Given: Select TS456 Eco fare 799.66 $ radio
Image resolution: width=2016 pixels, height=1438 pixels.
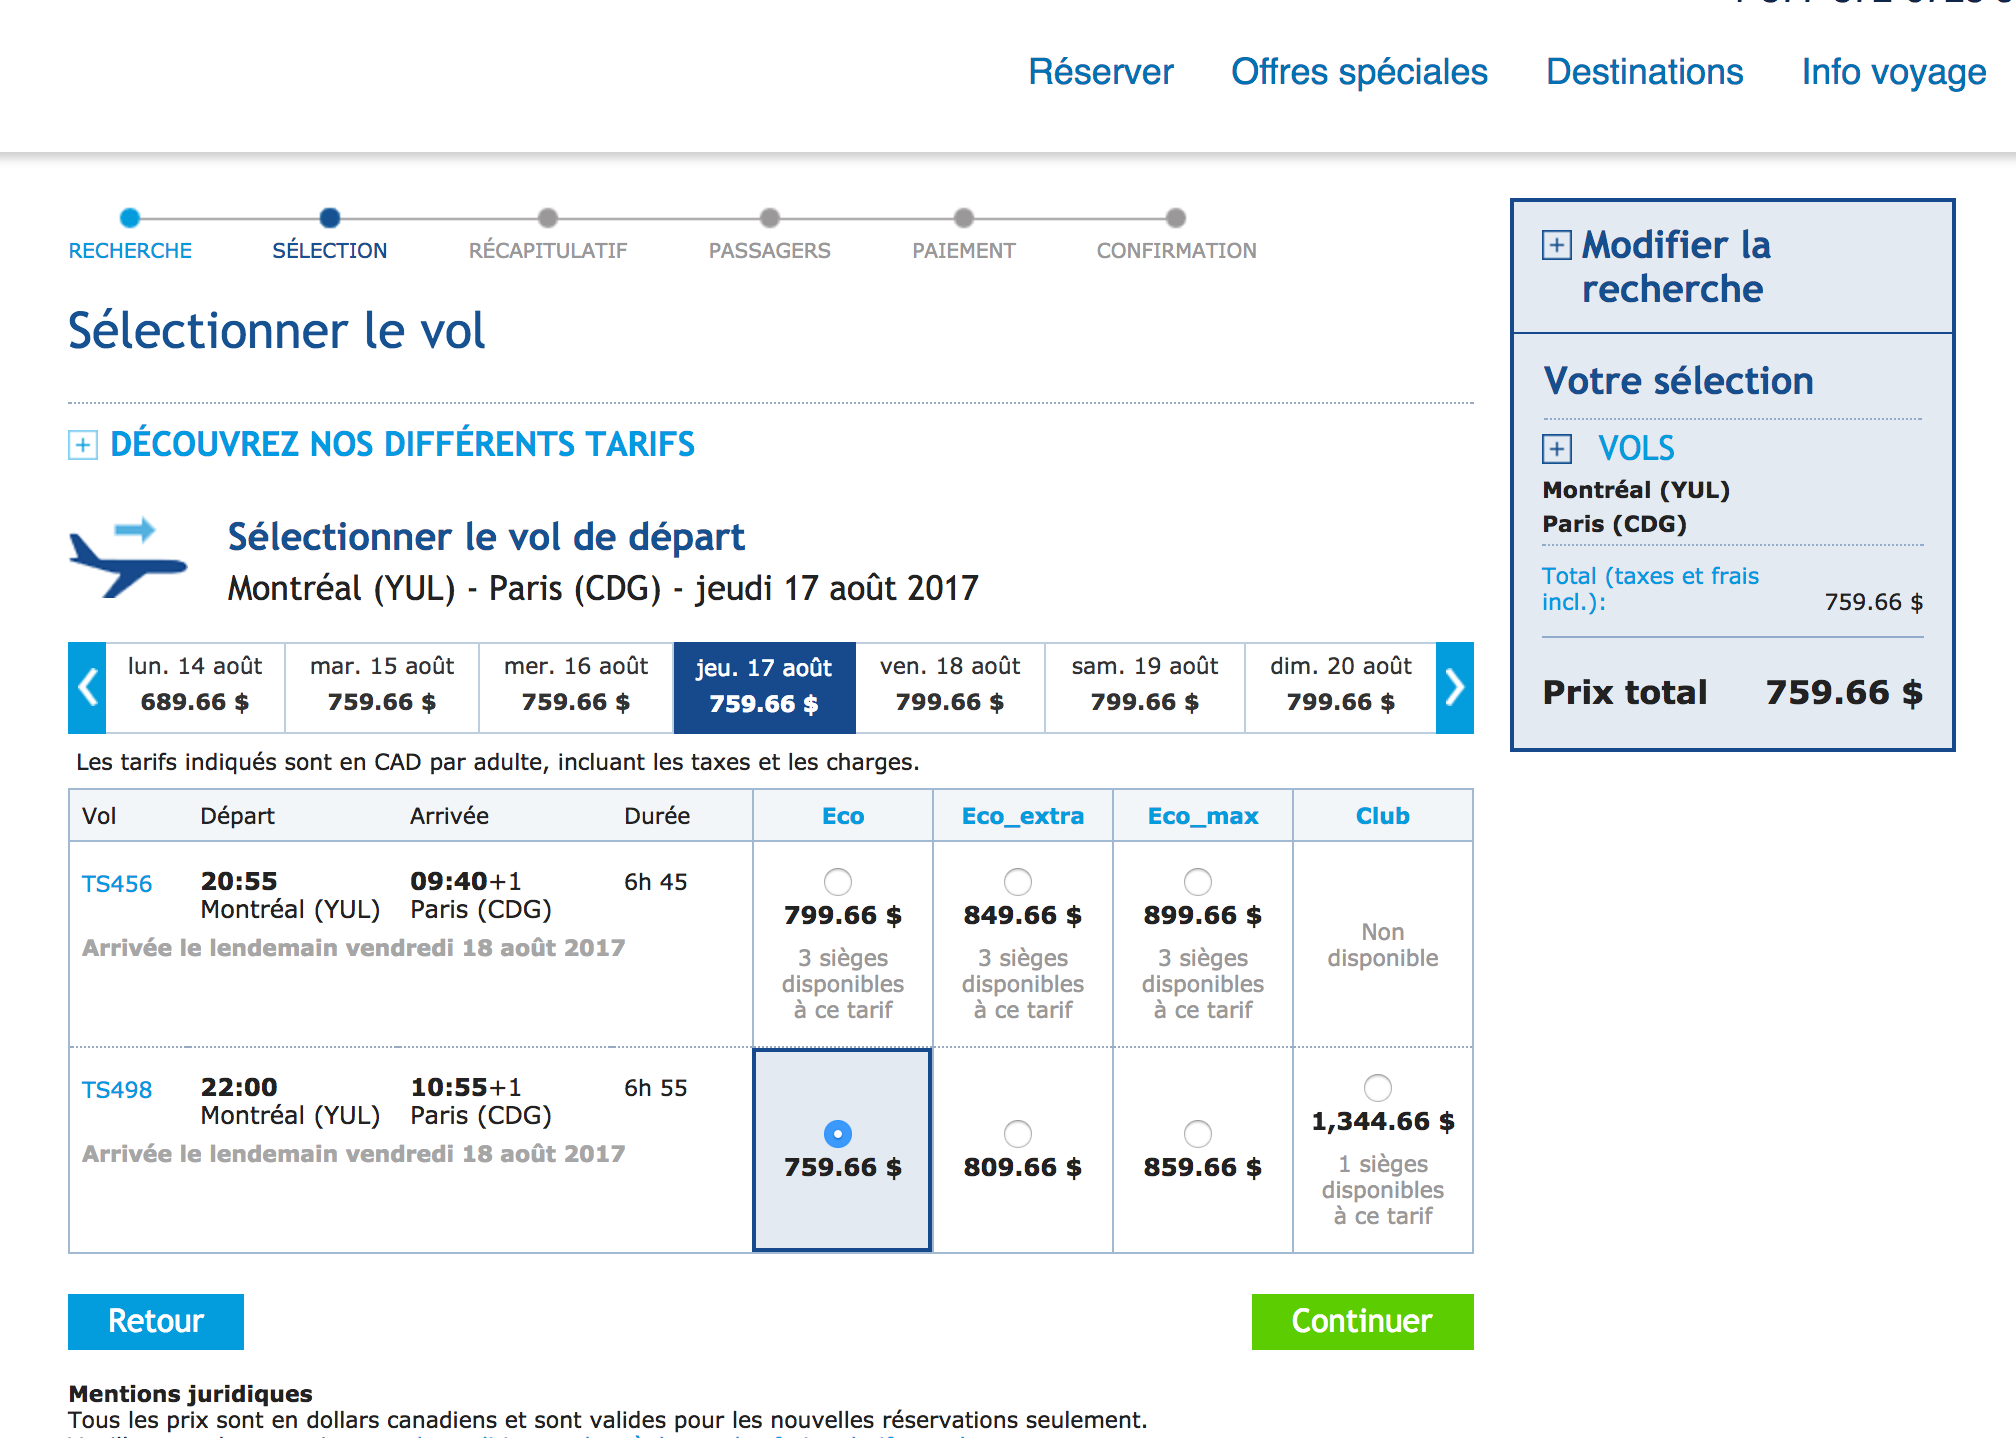Looking at the screenshot, I should (838, 882).
